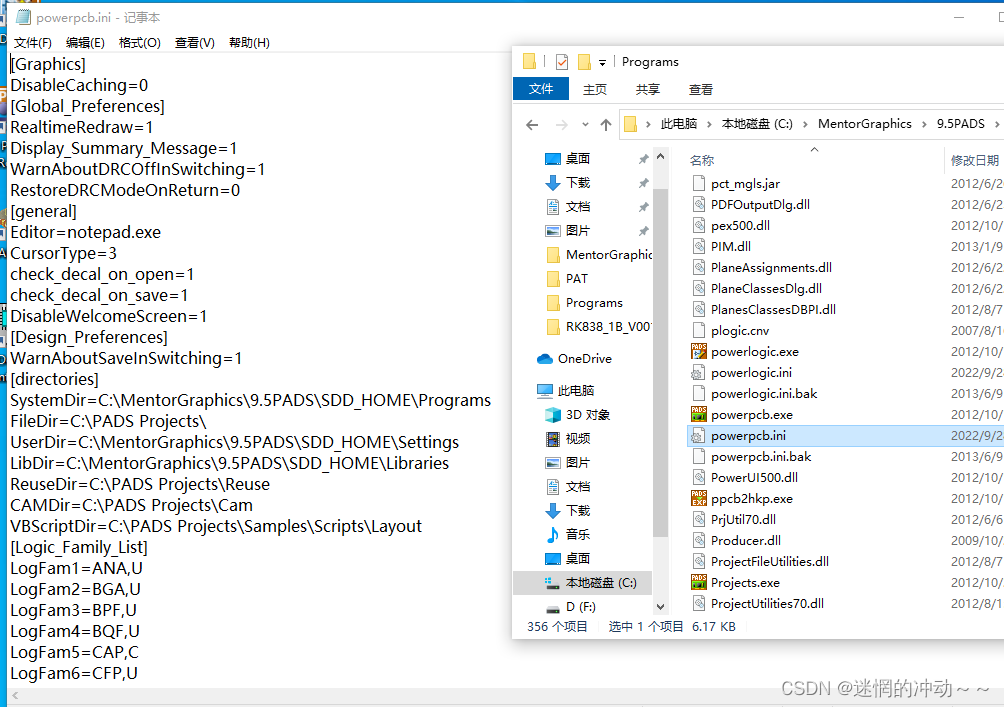Screen dimensions: 1004x707
Task: Expand chevron after 此电脑 in address bar
Action: pos(709,124)
